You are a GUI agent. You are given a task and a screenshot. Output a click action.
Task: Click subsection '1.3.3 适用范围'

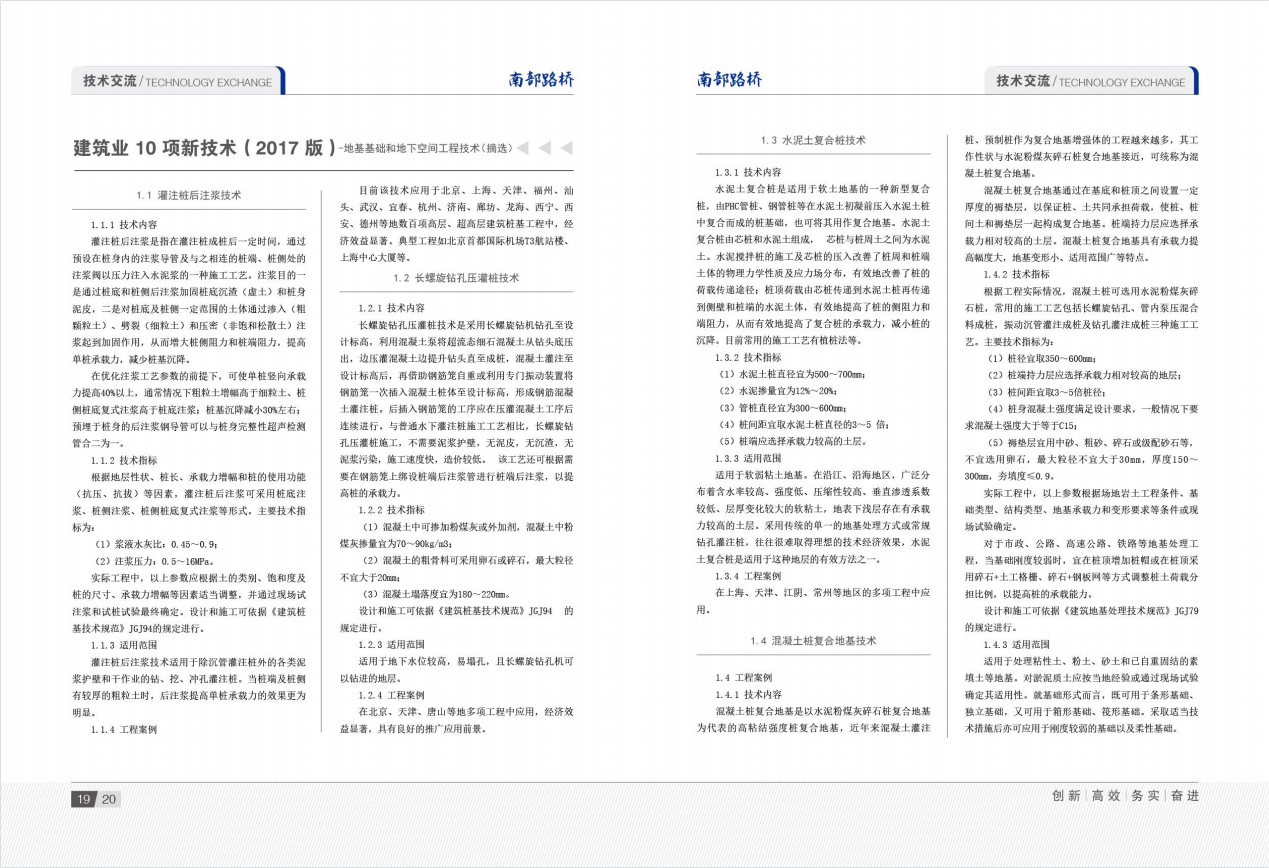tap(748, 458)
